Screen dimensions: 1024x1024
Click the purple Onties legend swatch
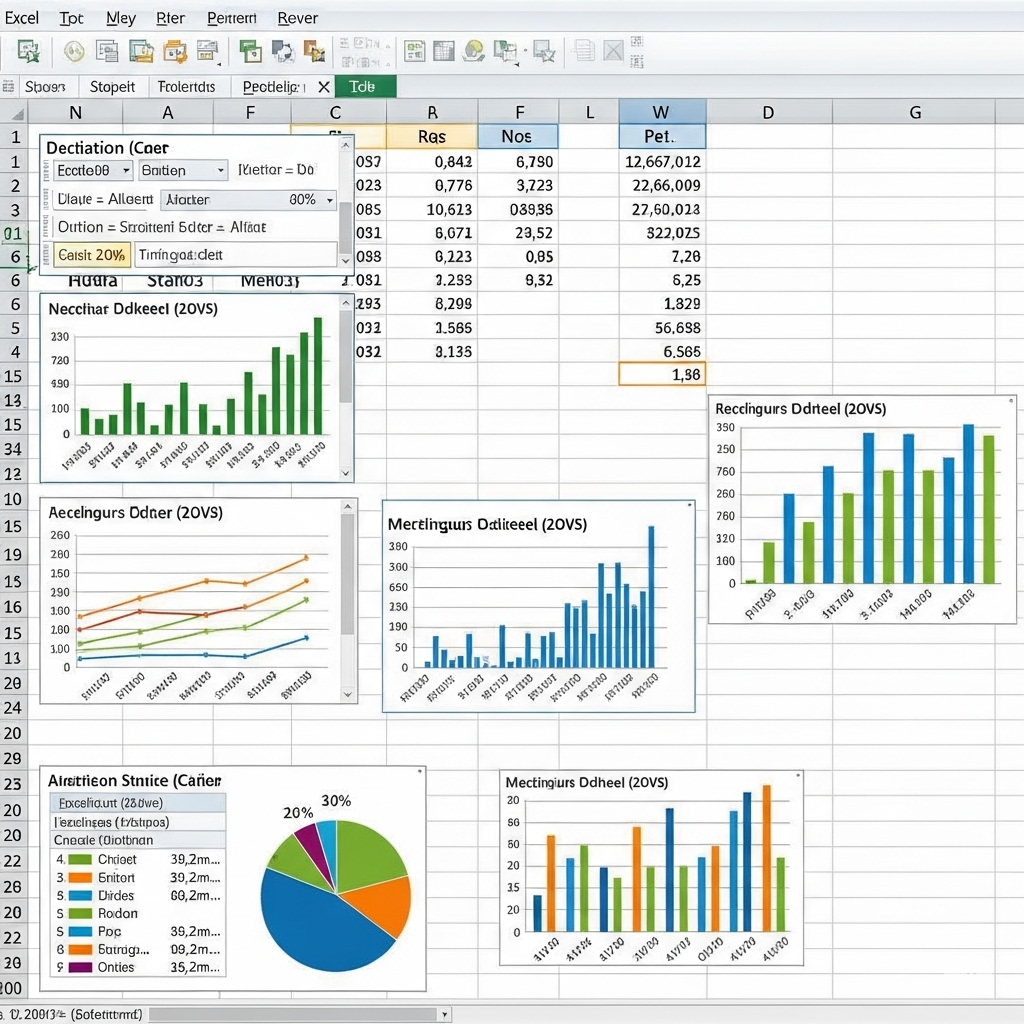pos(80,967)
